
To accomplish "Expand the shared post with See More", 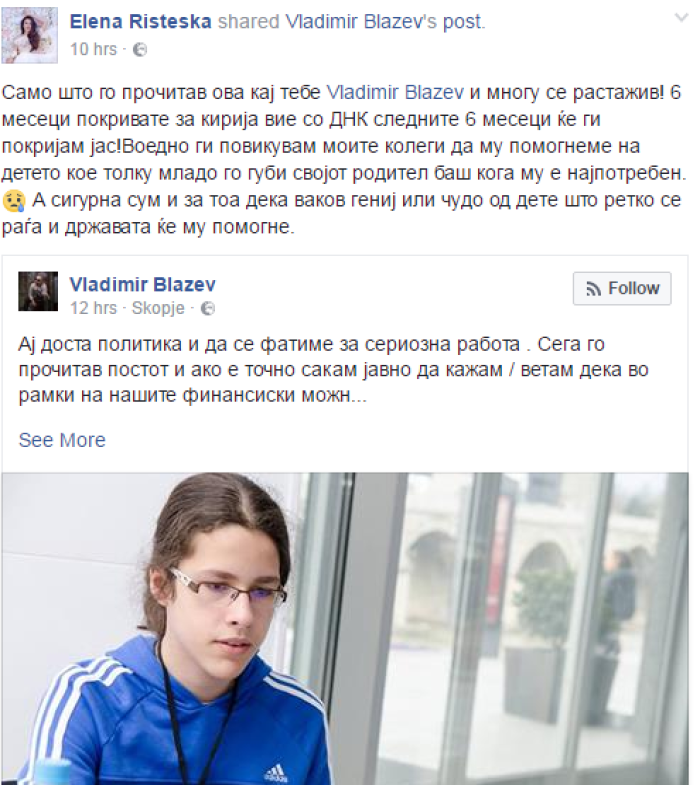I will tap(62, 440).
